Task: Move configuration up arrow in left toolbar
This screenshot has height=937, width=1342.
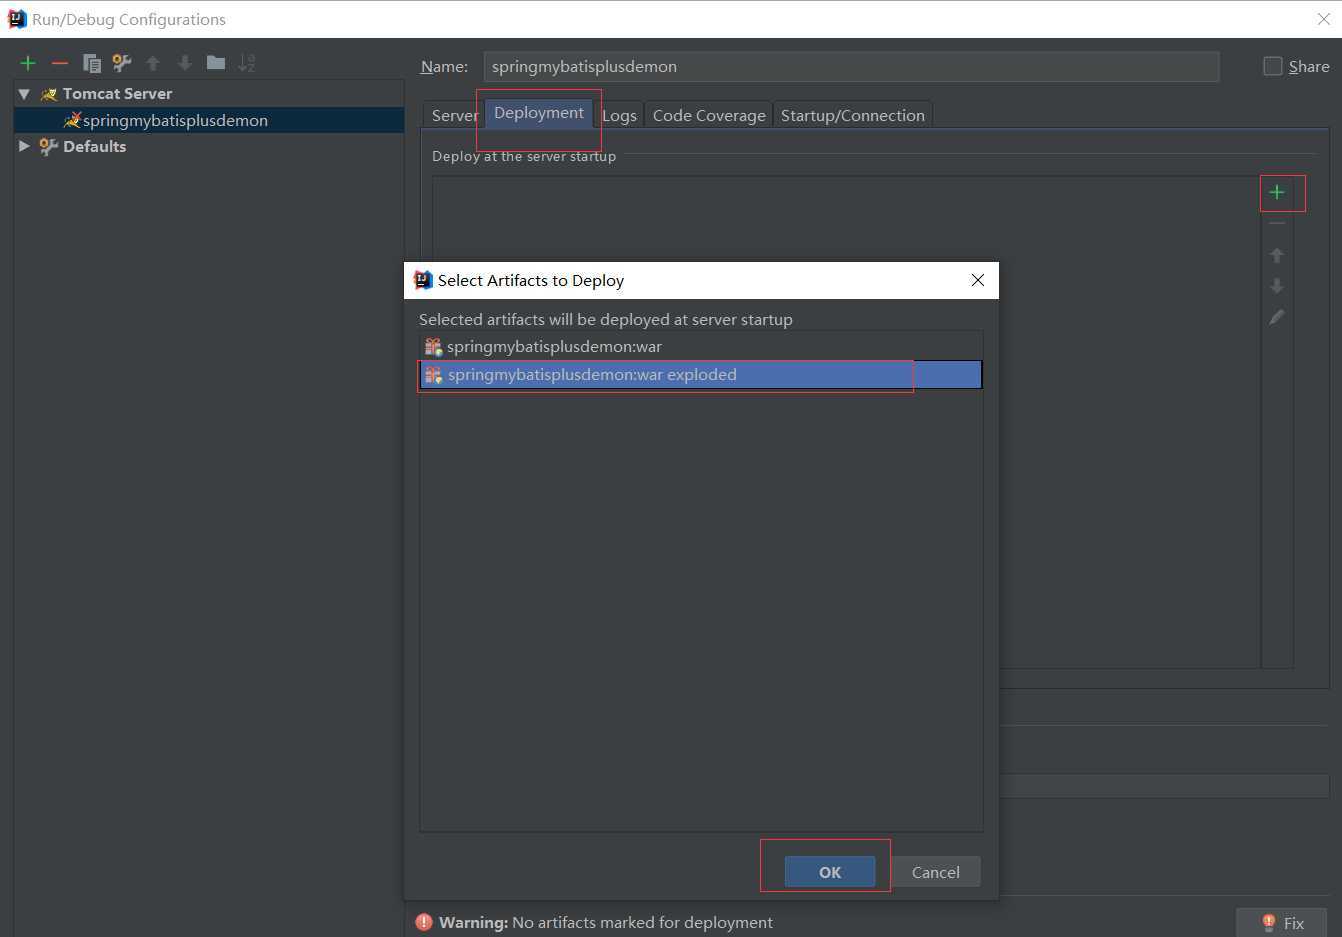Action: [153, 63]
